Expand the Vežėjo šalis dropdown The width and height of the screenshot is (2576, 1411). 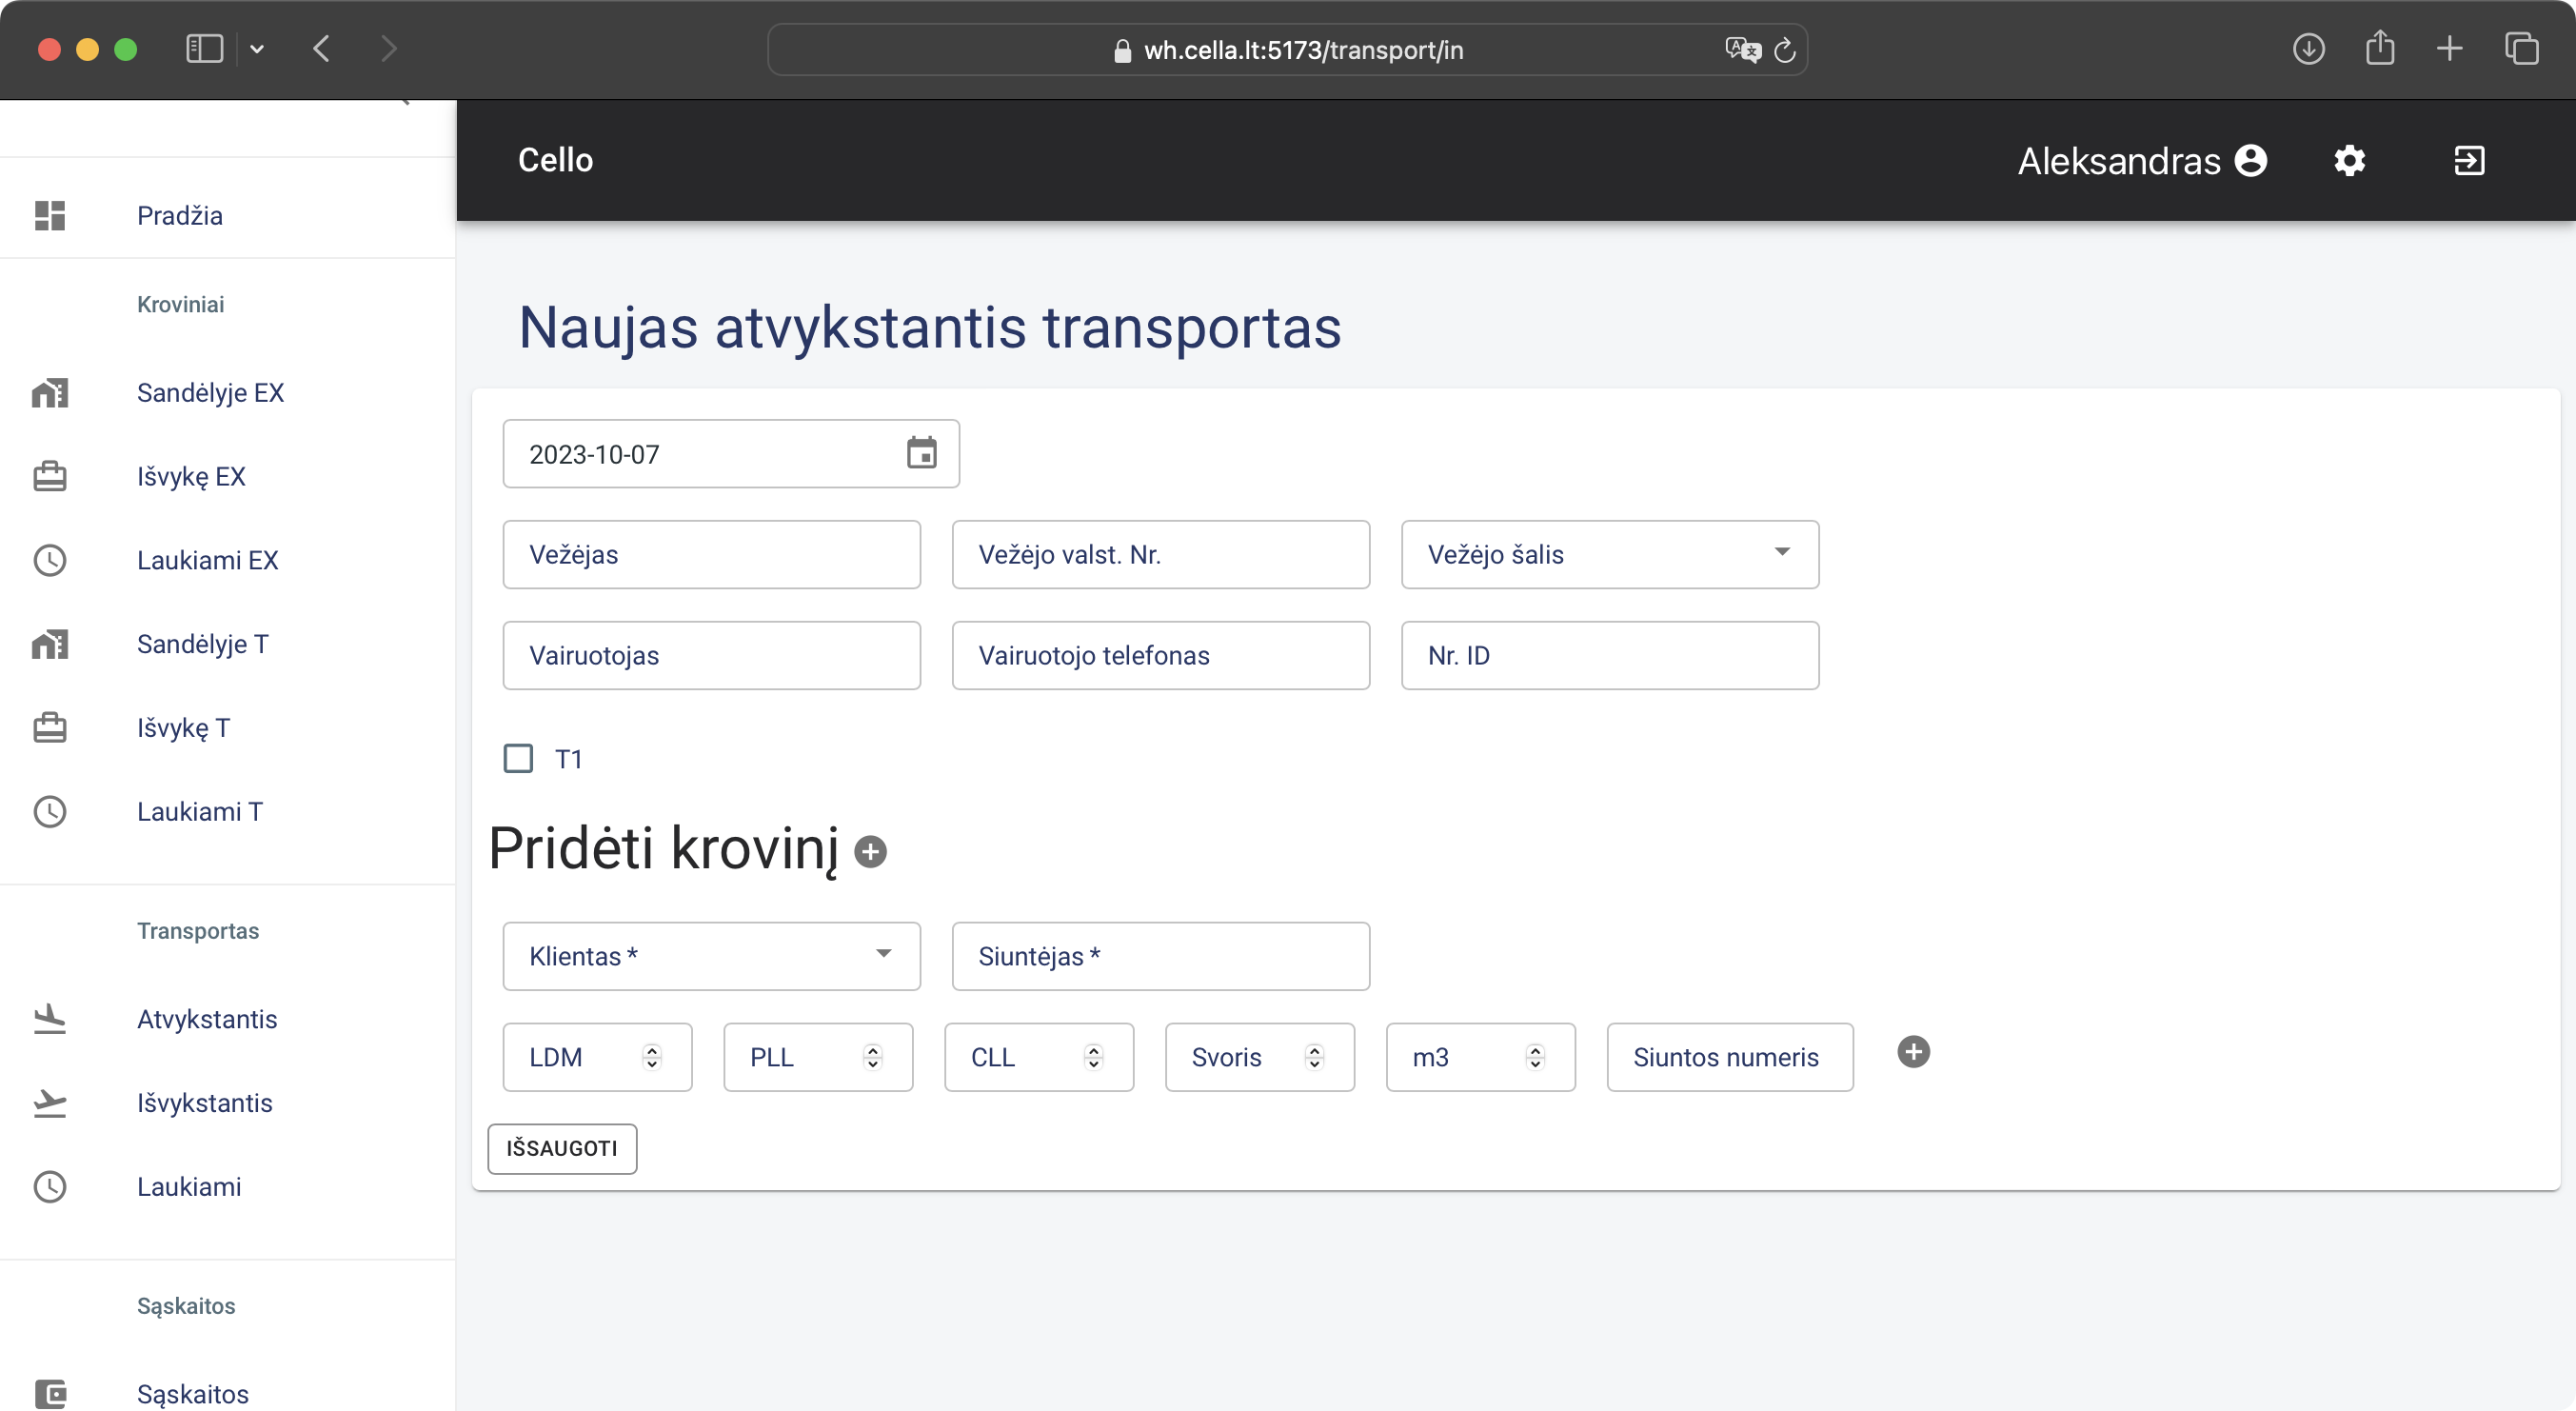(x=1781, y=553)
